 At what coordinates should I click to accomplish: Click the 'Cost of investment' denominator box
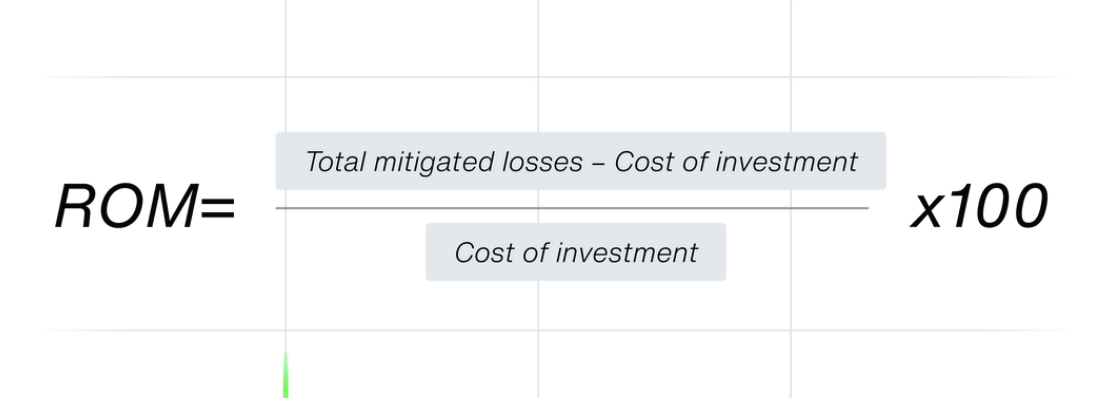(x=576, y=252)
